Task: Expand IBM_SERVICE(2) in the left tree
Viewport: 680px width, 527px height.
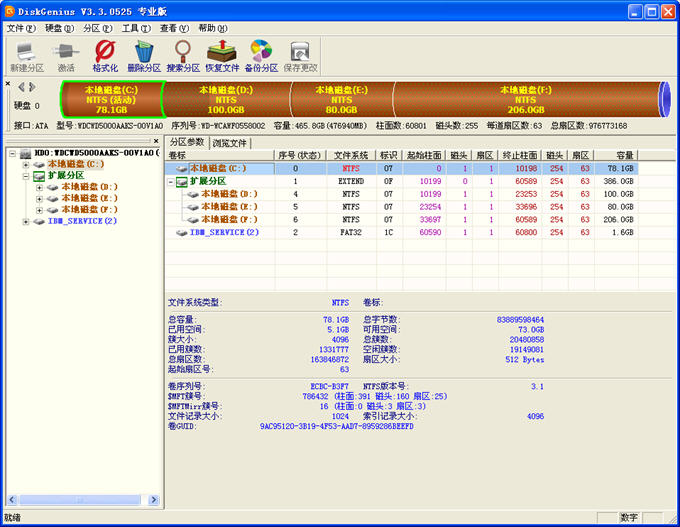Action: click(26, 221)
